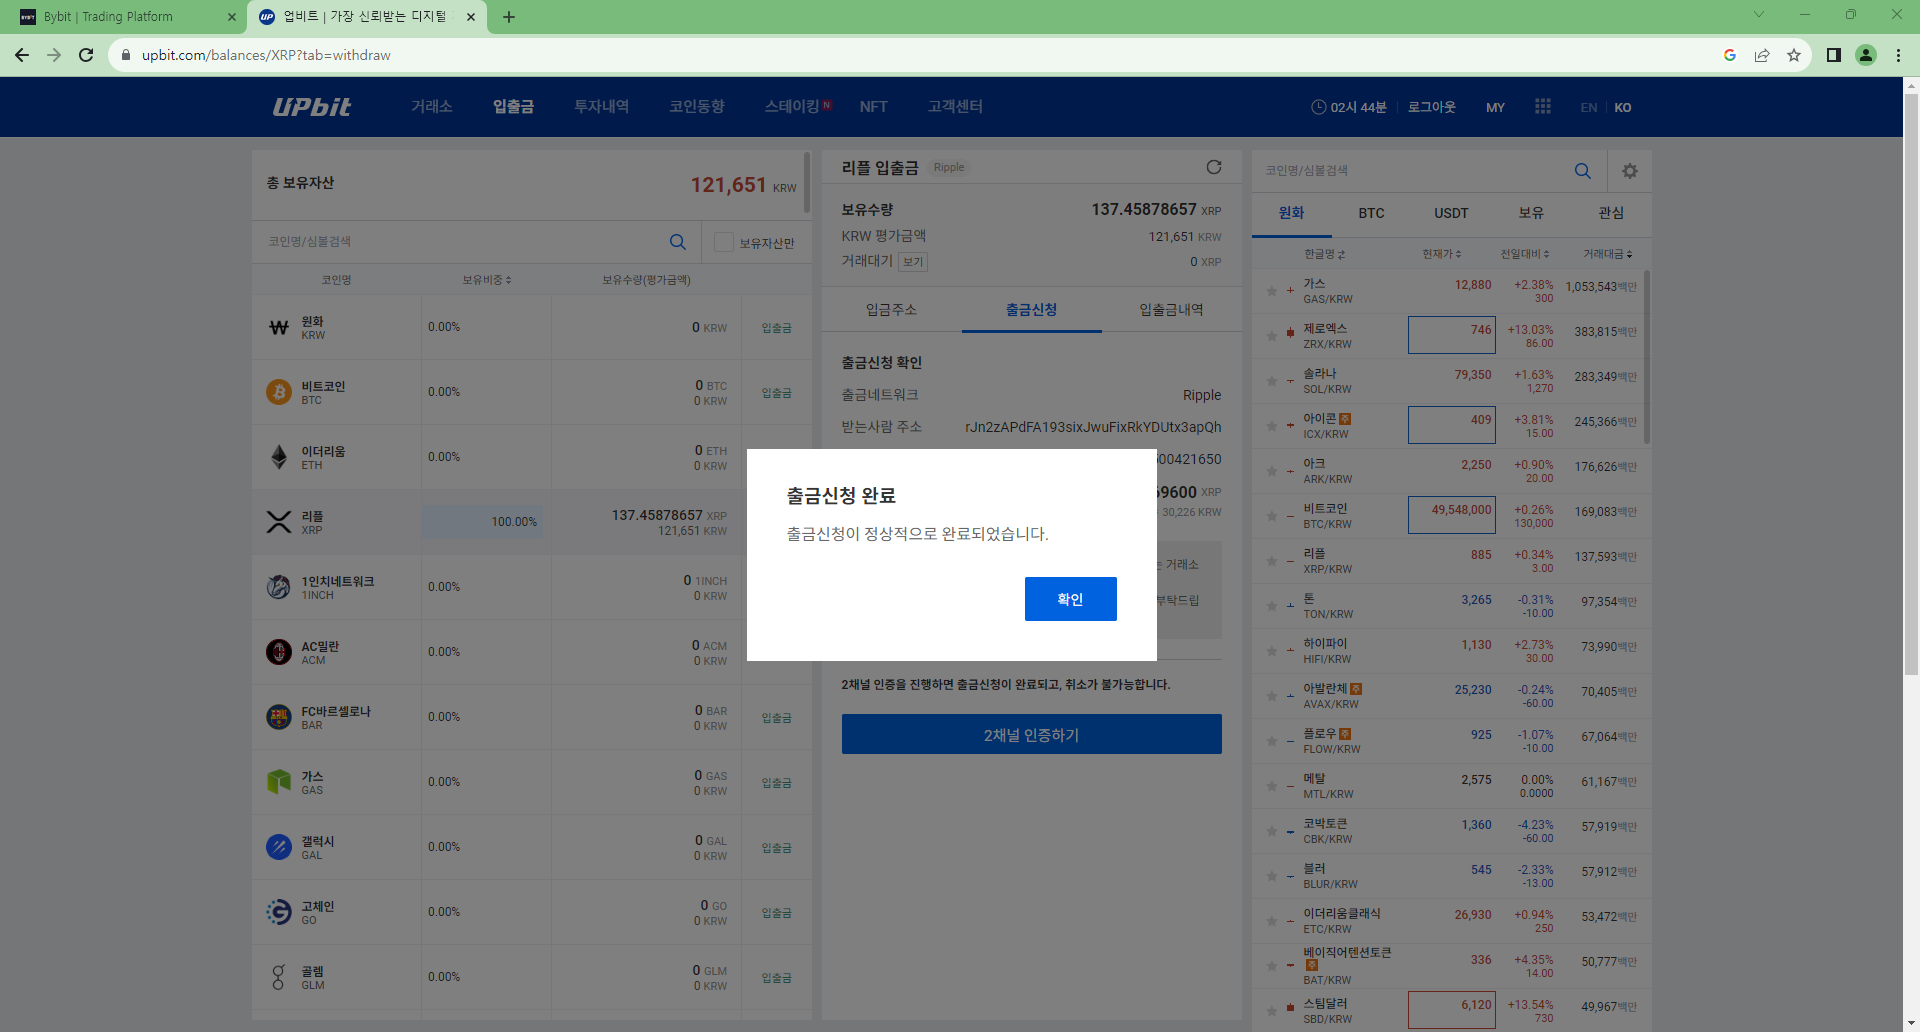The width and height of the screenshot is (1920, 1032).
Task: Click the Ethereum coin icon in asset list
Action: (279, 456)
